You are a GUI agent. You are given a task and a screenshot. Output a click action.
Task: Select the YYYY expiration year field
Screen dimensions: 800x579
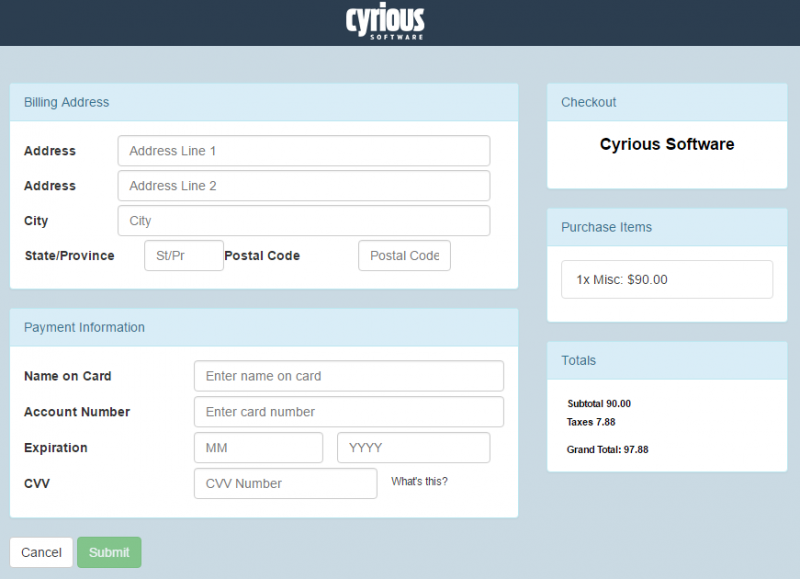(414, 447)
